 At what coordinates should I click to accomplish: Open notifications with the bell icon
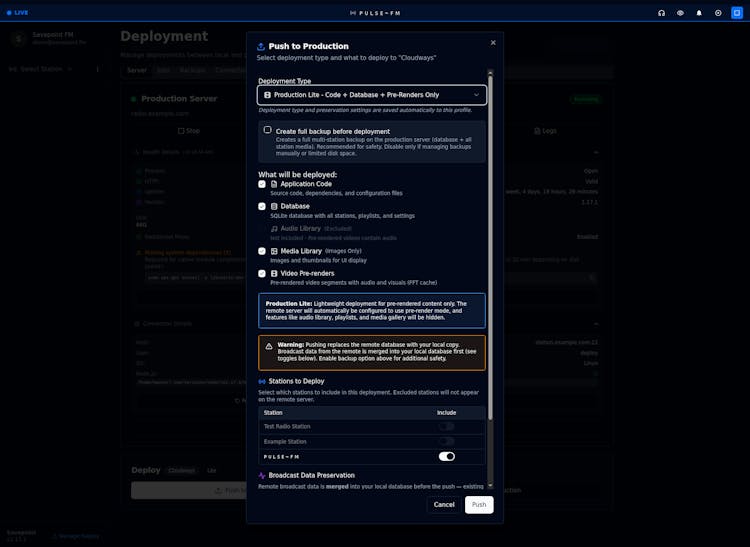[699, 13]
